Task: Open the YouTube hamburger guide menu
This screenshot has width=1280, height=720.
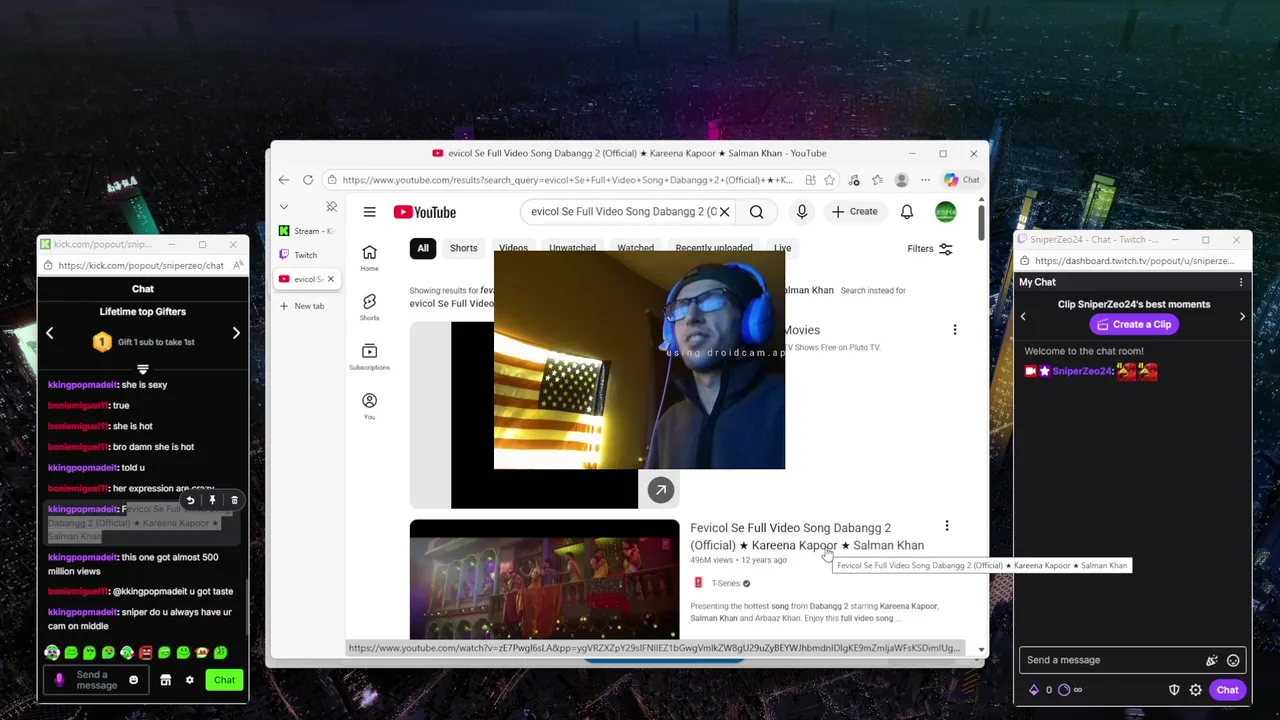Action: (x=369, y=212)
